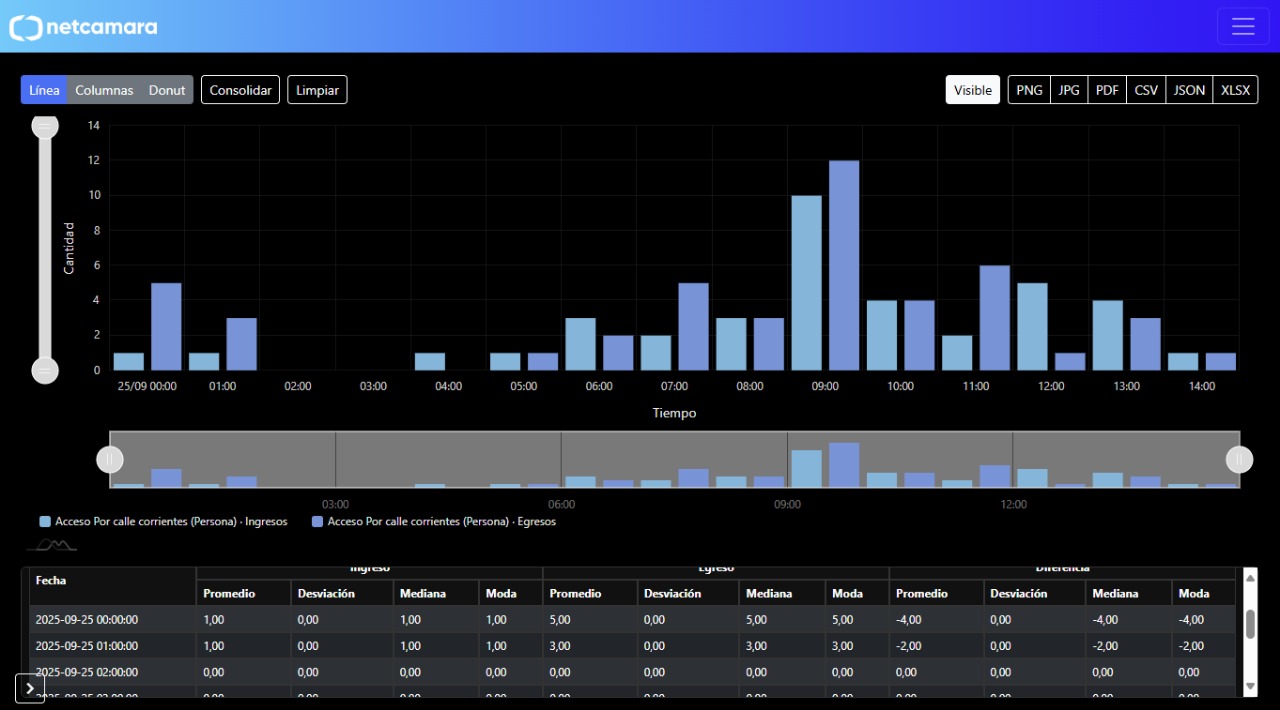Export the chart as PDF
The image size is (1280, 710).
(1107, 90)
